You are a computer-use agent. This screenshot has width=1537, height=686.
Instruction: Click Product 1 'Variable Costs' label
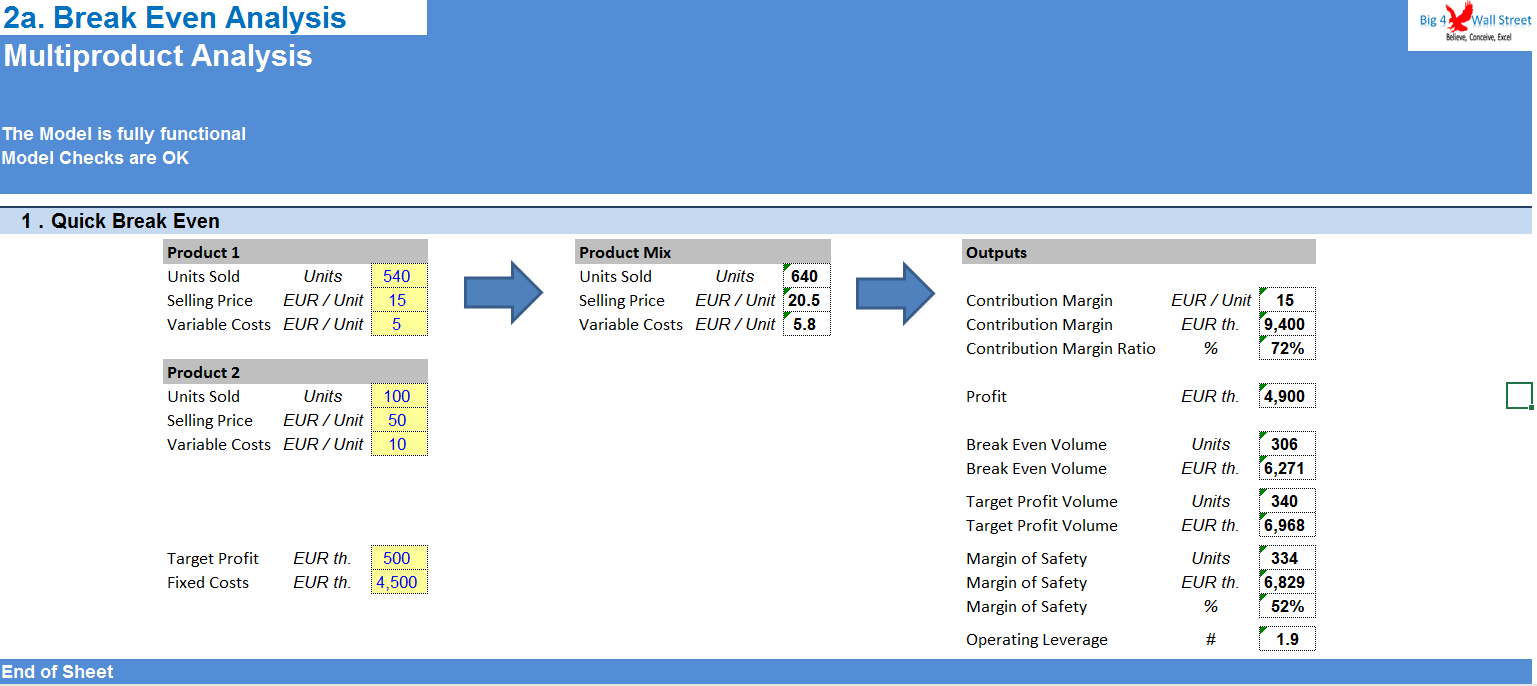click(219, 324)
